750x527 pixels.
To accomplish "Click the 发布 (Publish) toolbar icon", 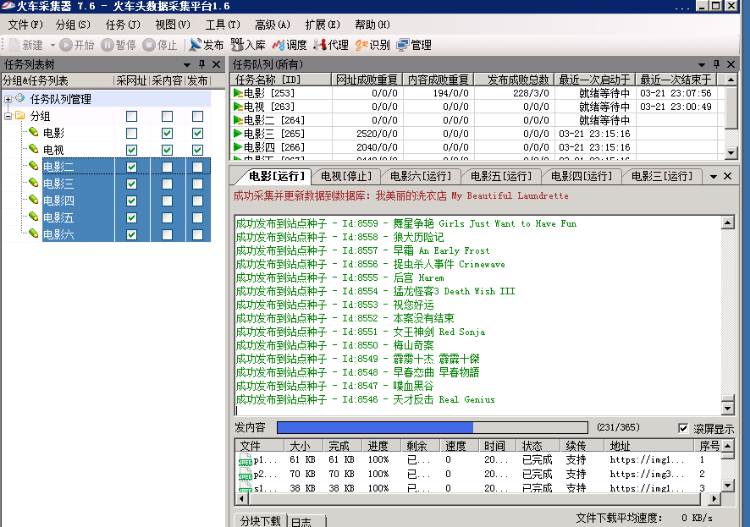I will click(x=206, y=45).
